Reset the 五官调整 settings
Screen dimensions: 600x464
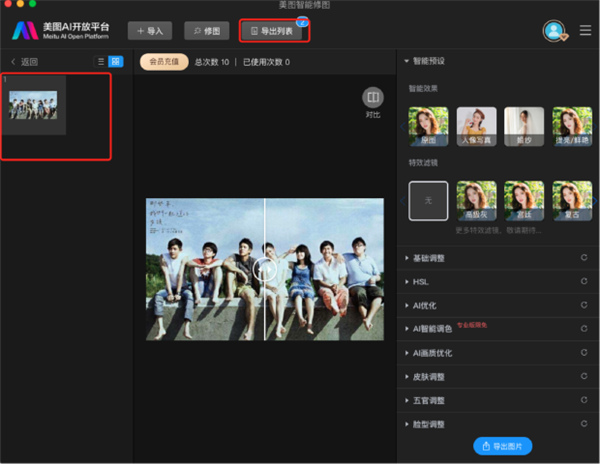[x=584, y=400]
